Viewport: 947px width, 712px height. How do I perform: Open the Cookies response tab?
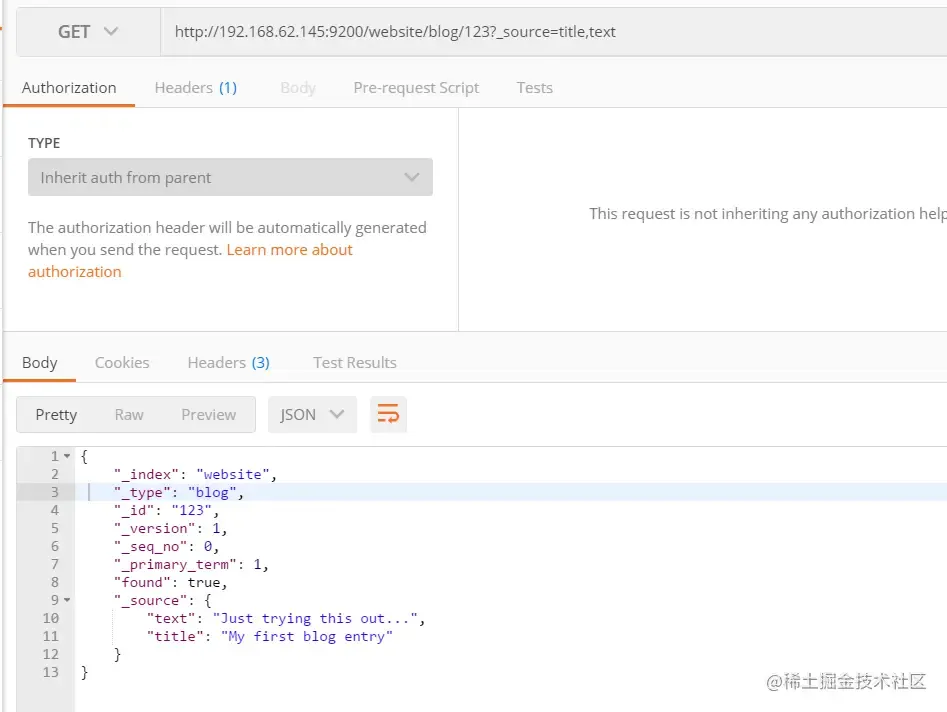coord(122,363)
